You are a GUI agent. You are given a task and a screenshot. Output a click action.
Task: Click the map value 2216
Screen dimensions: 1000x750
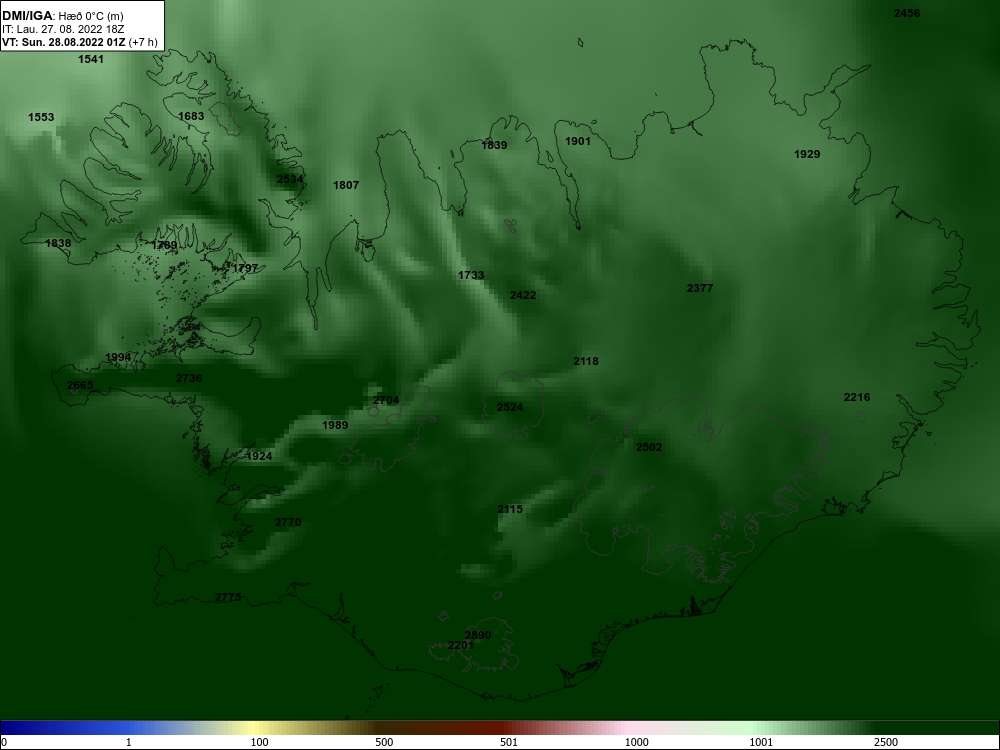[x=857, y=397]
